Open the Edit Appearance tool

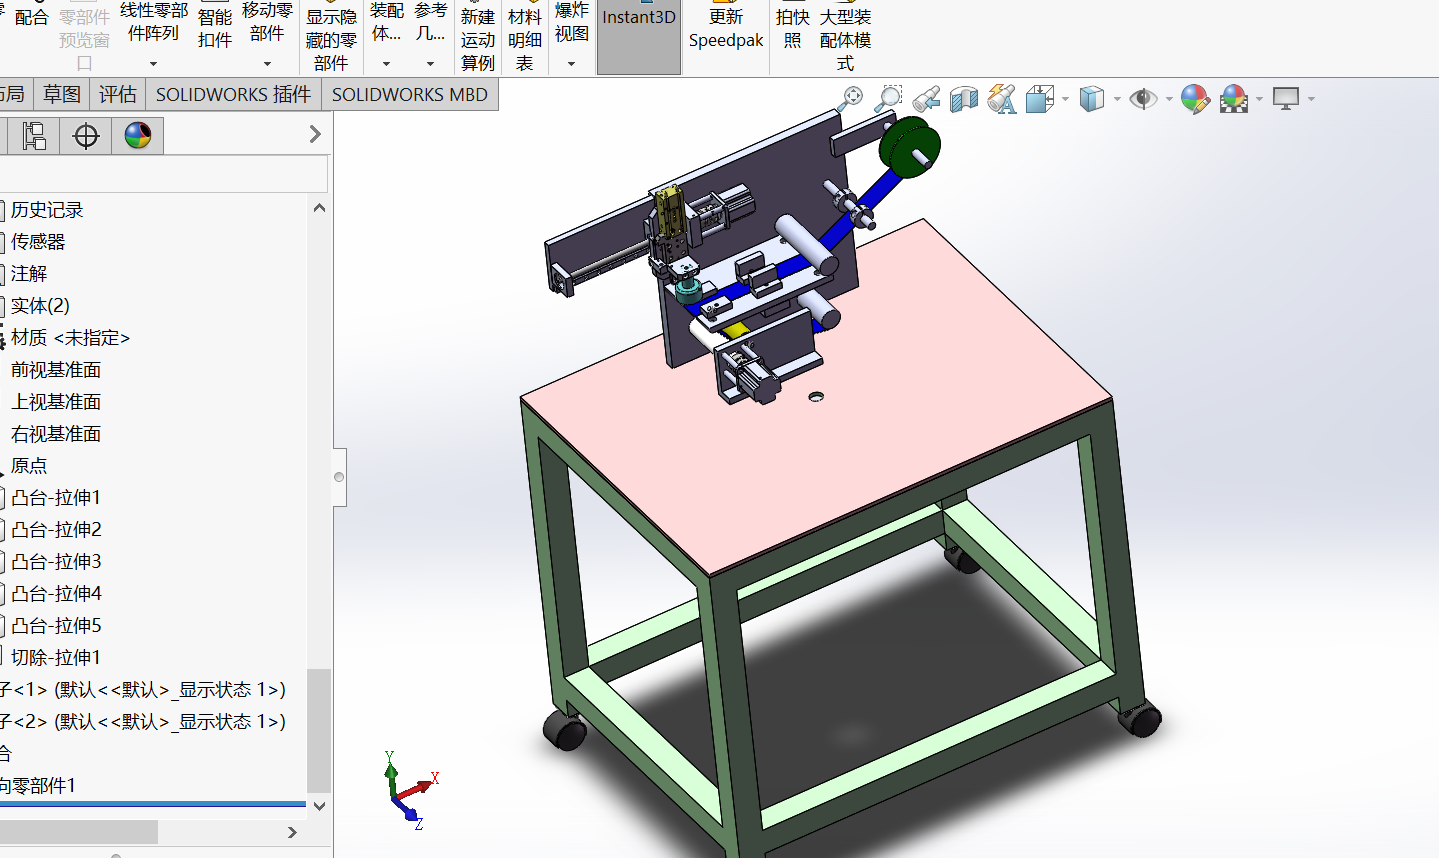point(1195,98)
